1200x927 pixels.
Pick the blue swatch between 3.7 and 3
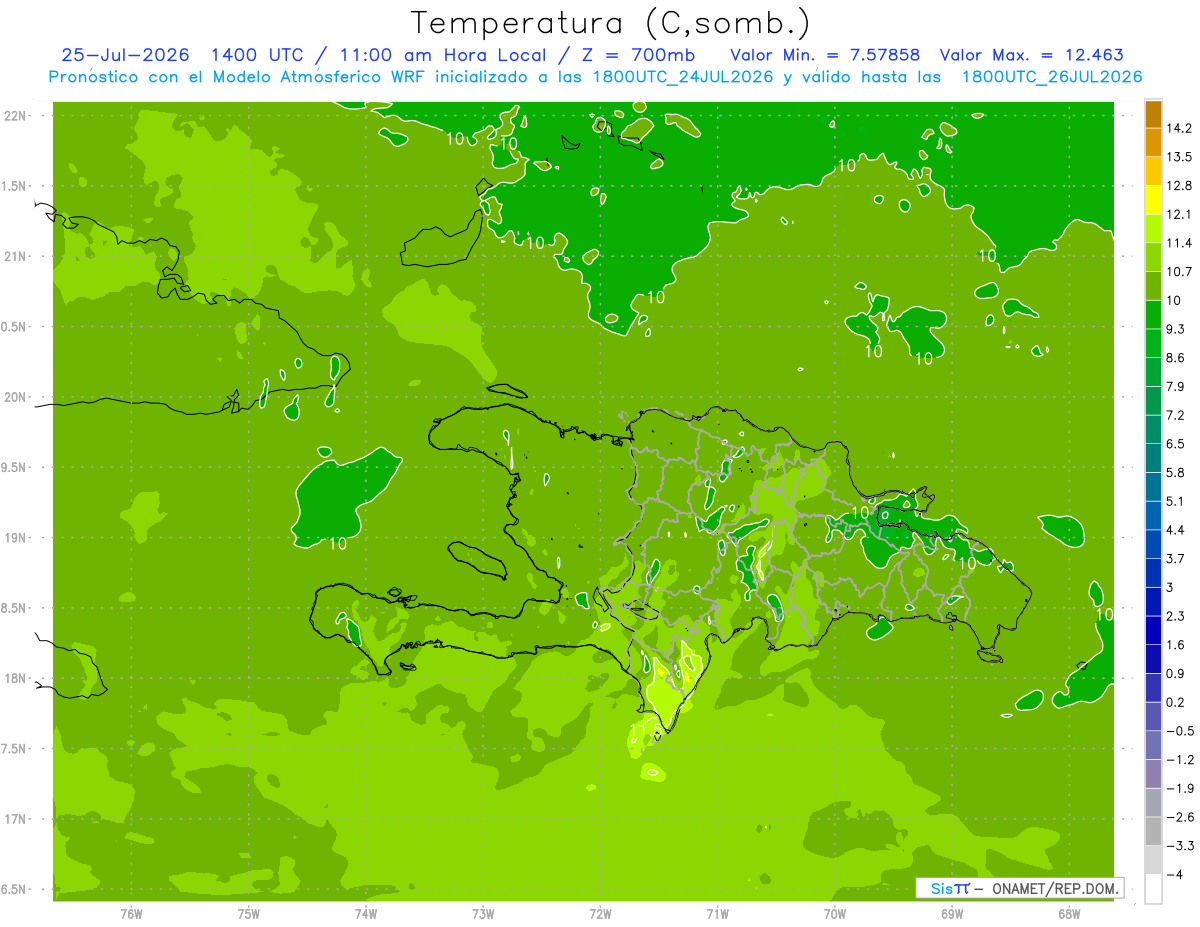1153,573
